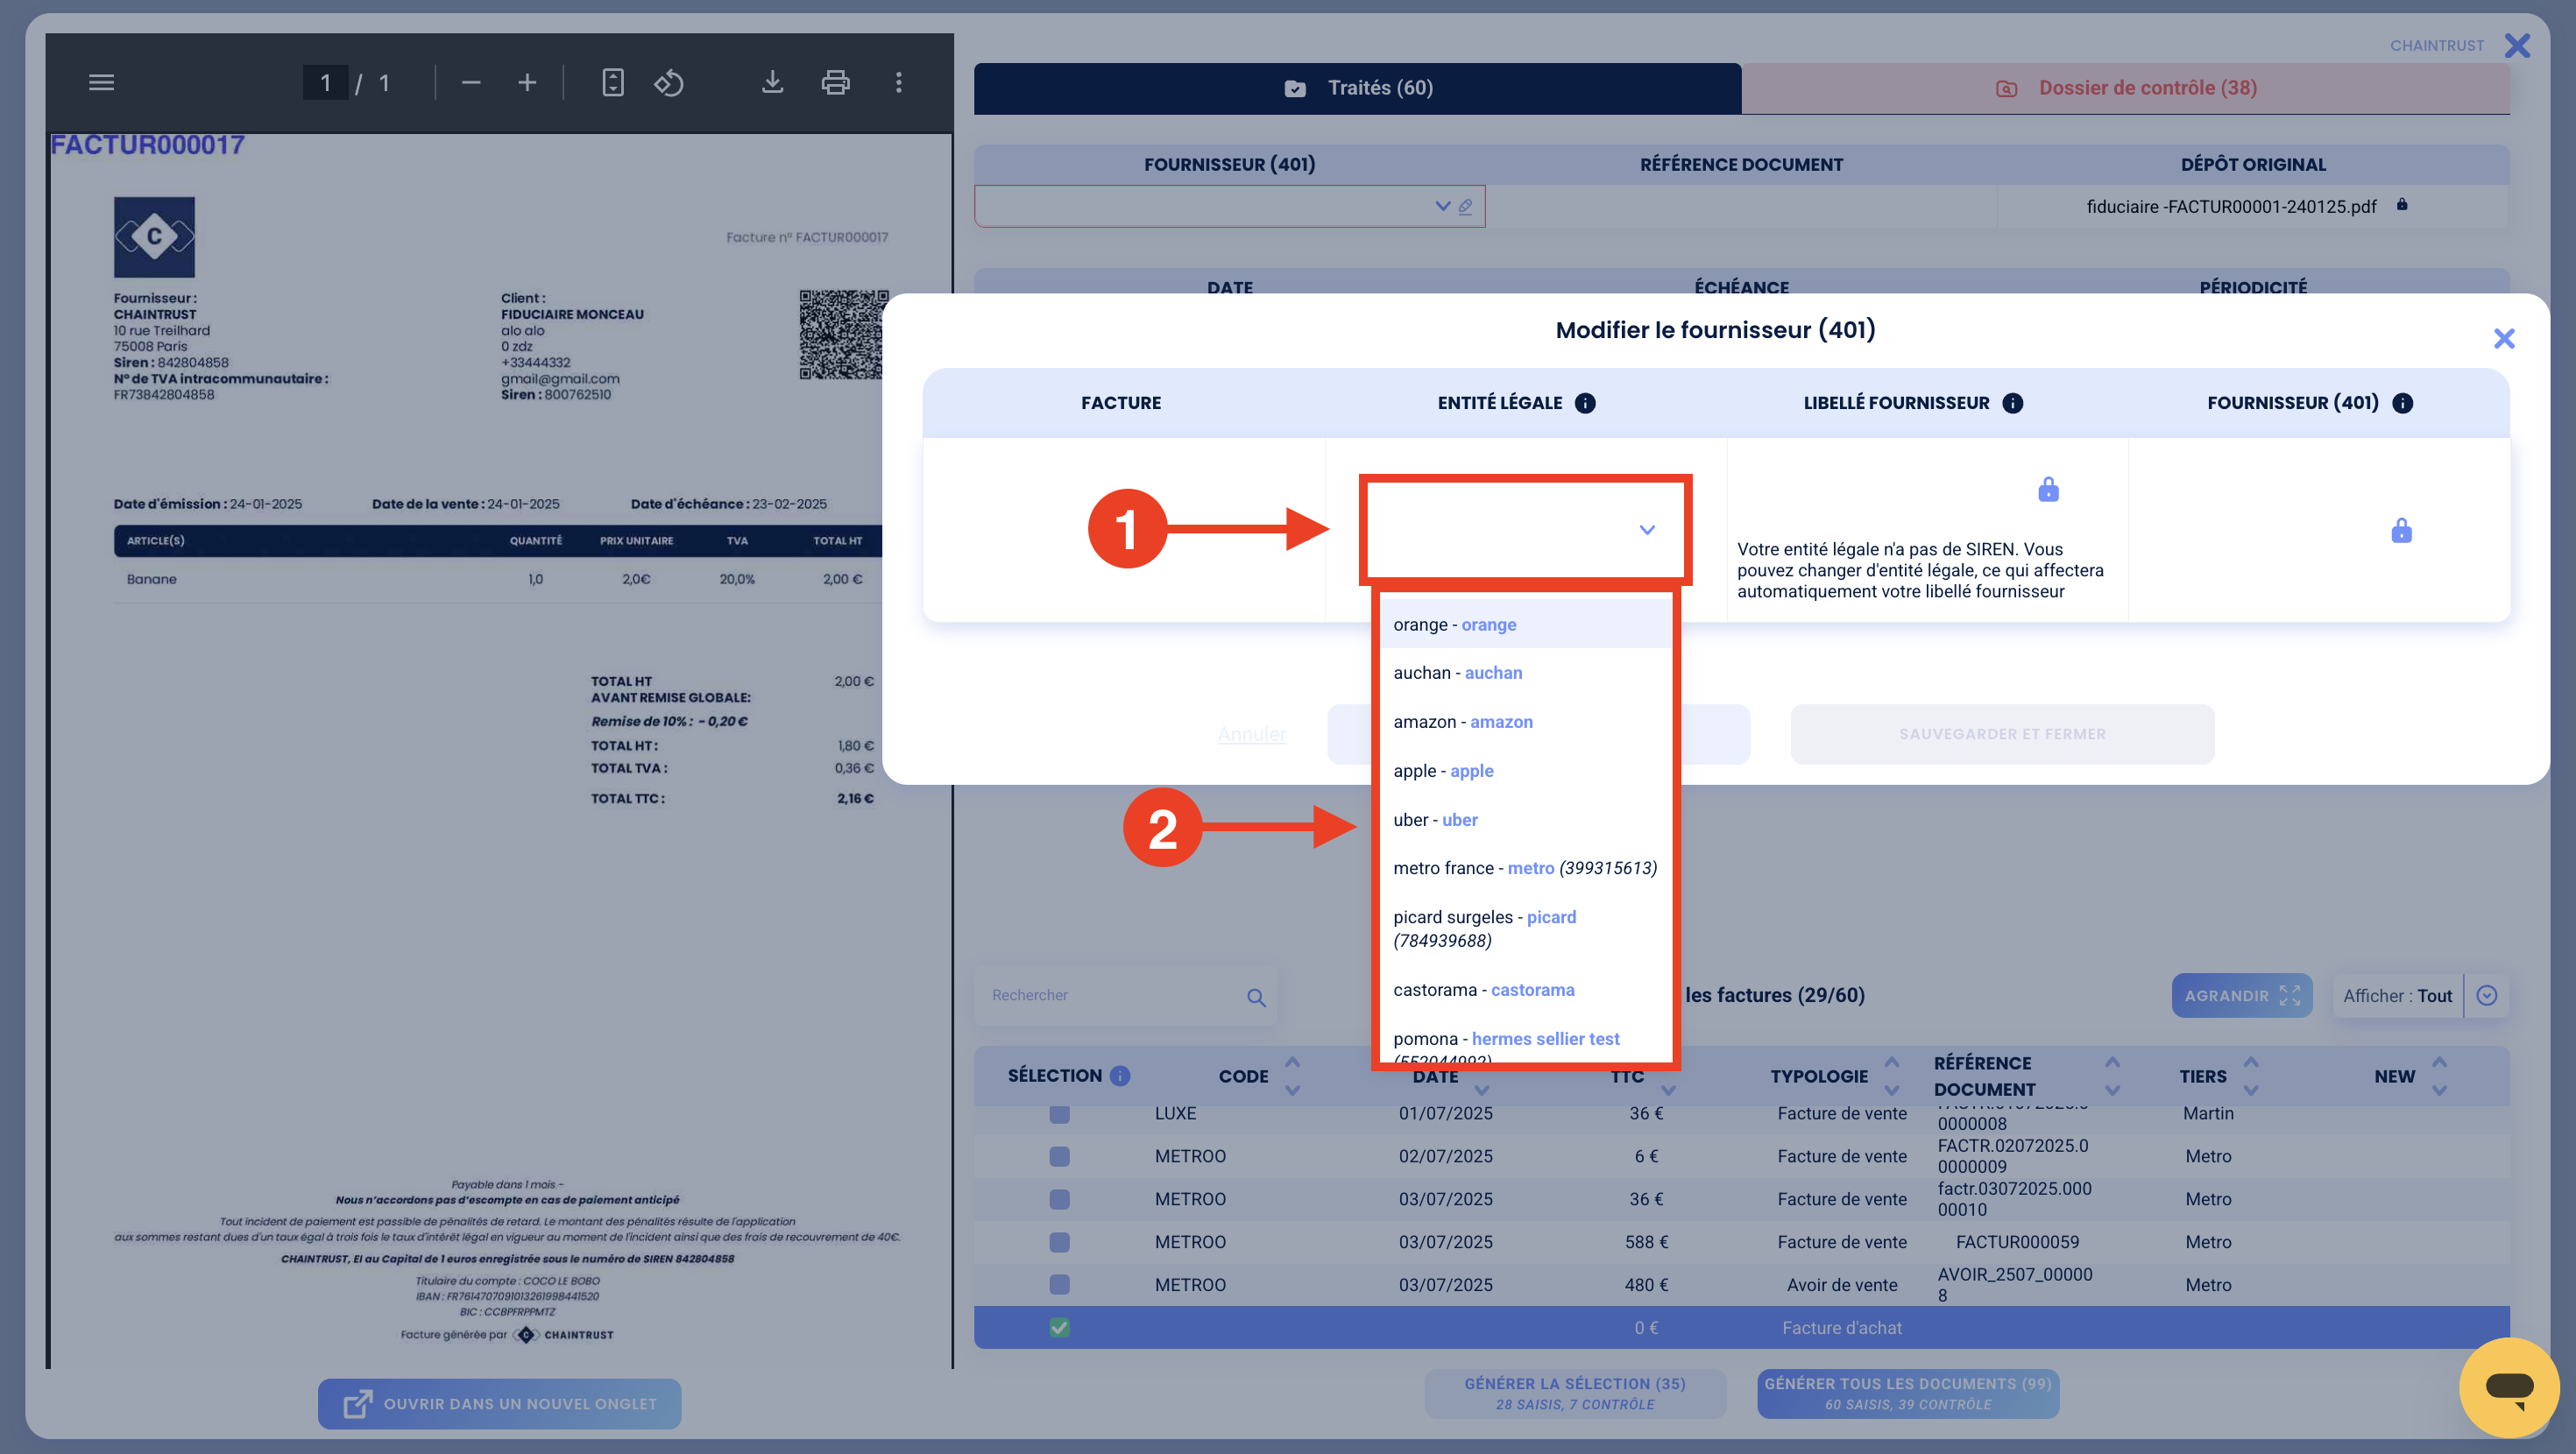This screenshot has width=2576, height=1454.
Task: Click the Martin tiers cell
Action: 2208,1114
